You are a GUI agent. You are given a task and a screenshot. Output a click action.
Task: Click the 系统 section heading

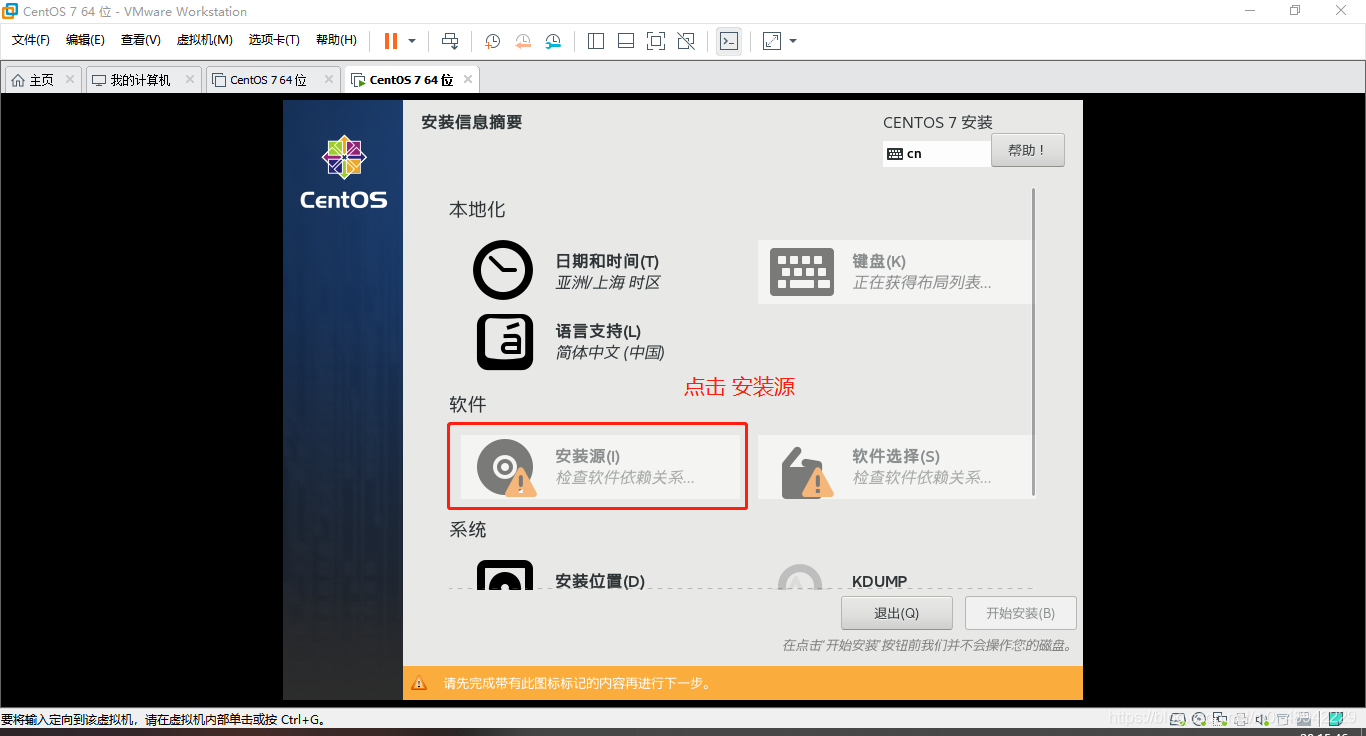point(467,530)
